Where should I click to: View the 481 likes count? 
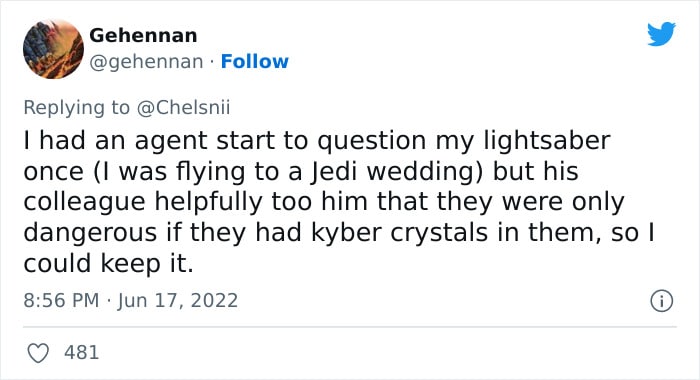81,352
